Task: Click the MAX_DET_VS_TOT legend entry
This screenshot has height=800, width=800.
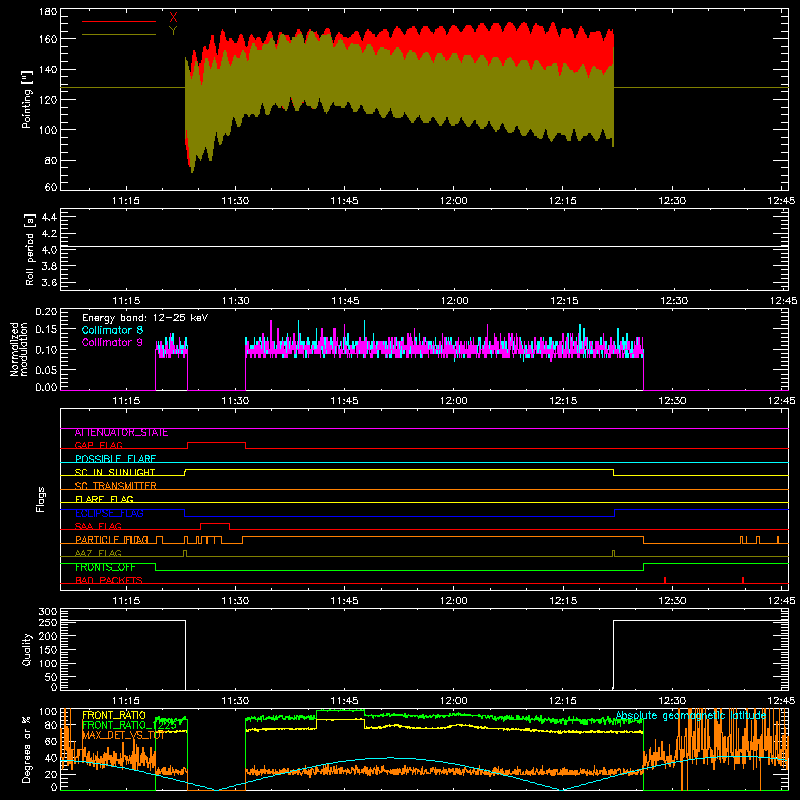Action: point(123,735)
